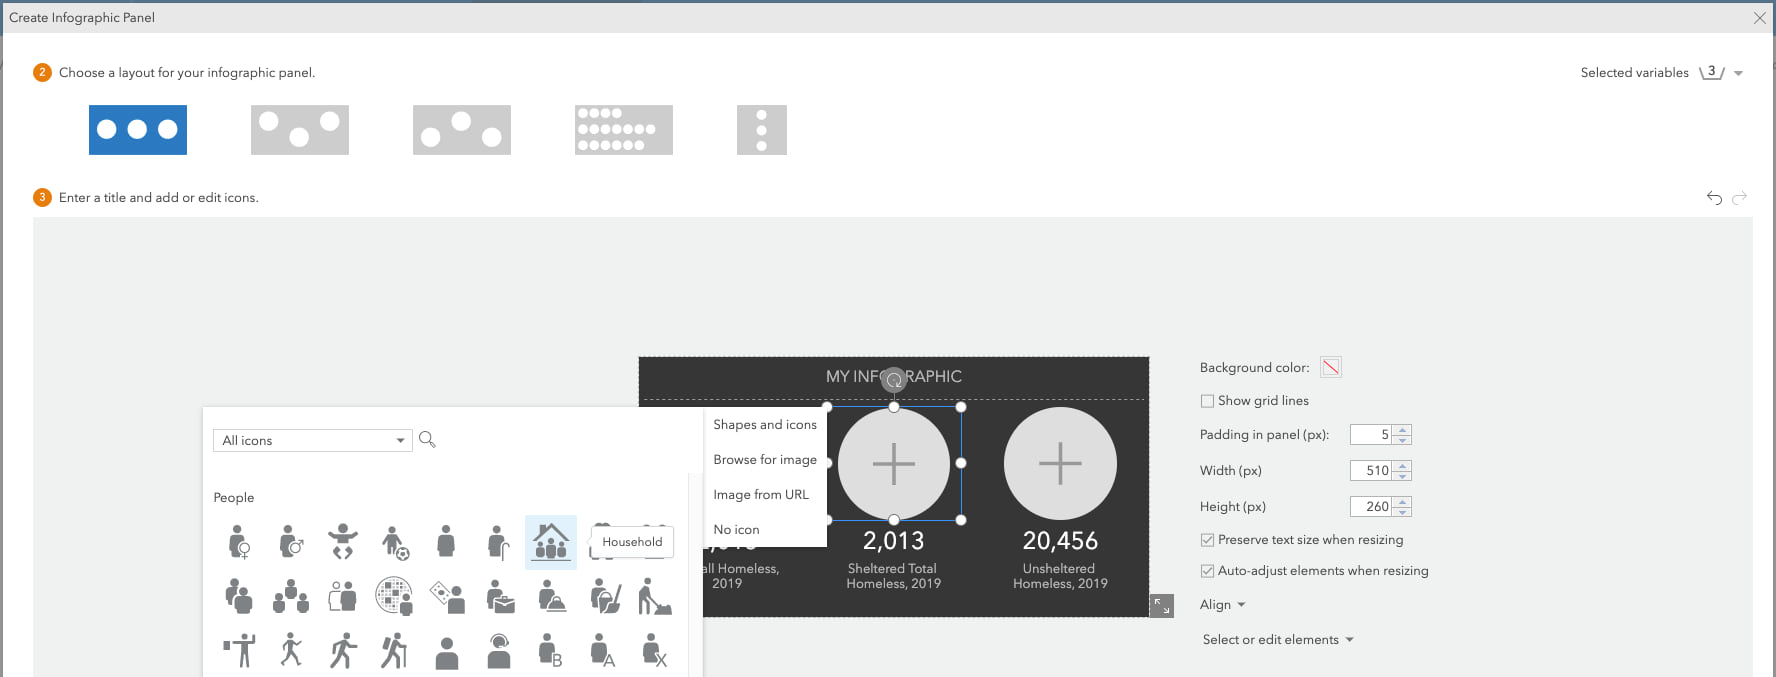Viewport: 1776px width, 677px height.
Task: Pick the person with food cloche icon
Action: pyautogui.click(x=551, y=597)
